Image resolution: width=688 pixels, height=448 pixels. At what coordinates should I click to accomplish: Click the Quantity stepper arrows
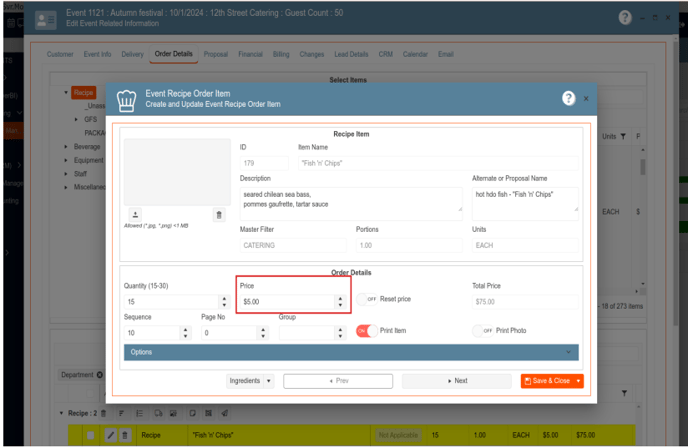click(x=223, y=301)
